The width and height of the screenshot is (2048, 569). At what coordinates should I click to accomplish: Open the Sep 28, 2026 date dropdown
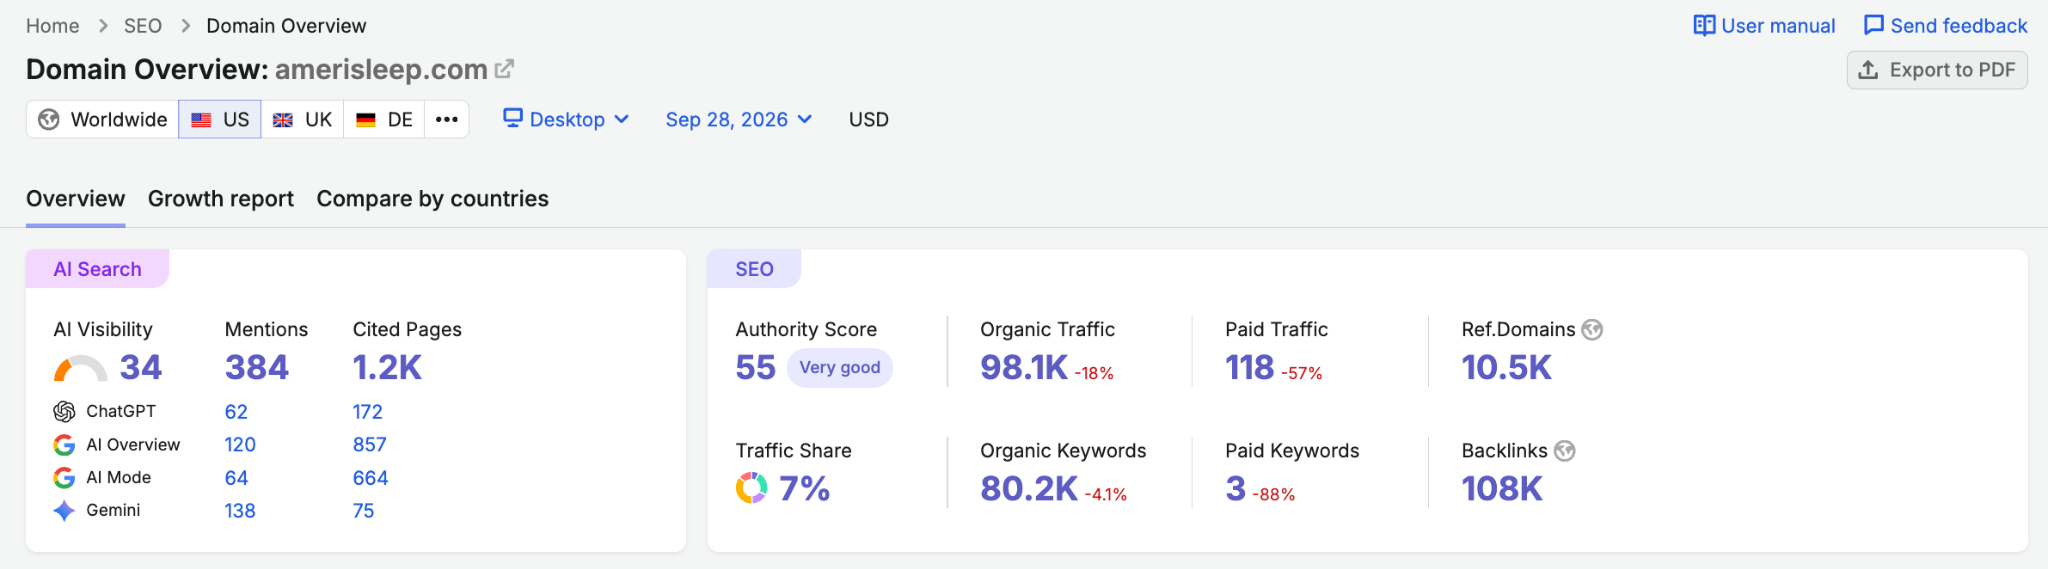coord(739,120)
